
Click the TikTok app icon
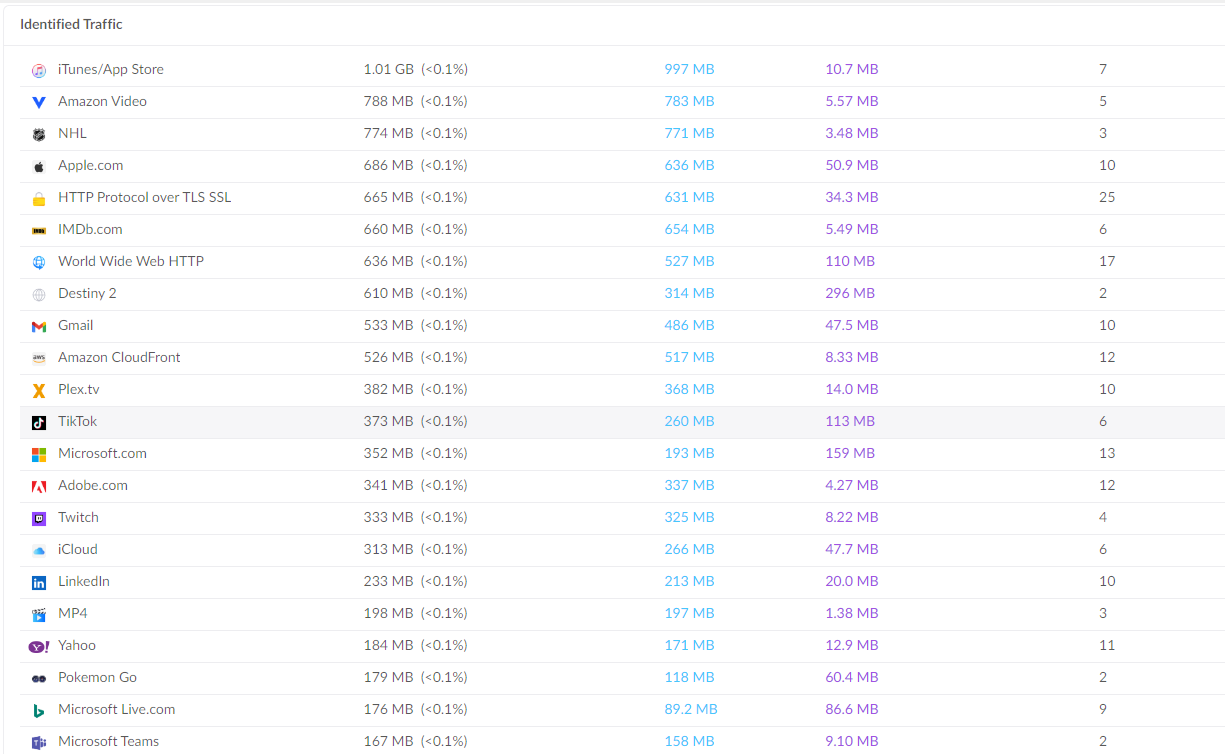38,422
